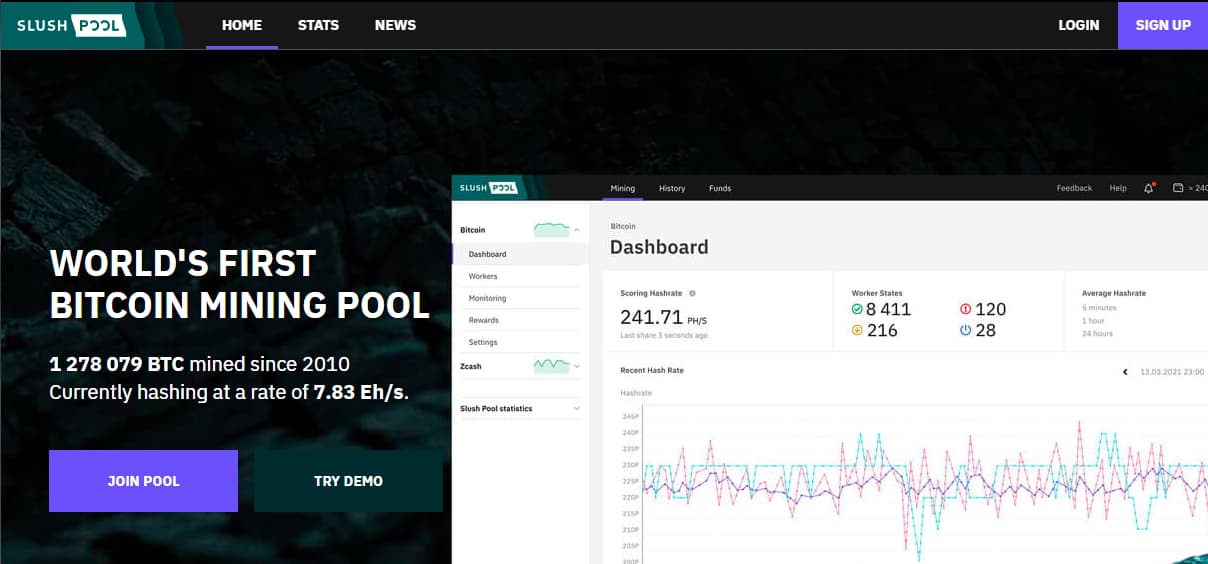This screenshot has width=1208, height=564.
Task: Click the Recent Hash Rate heading
Action: point(652,370)
